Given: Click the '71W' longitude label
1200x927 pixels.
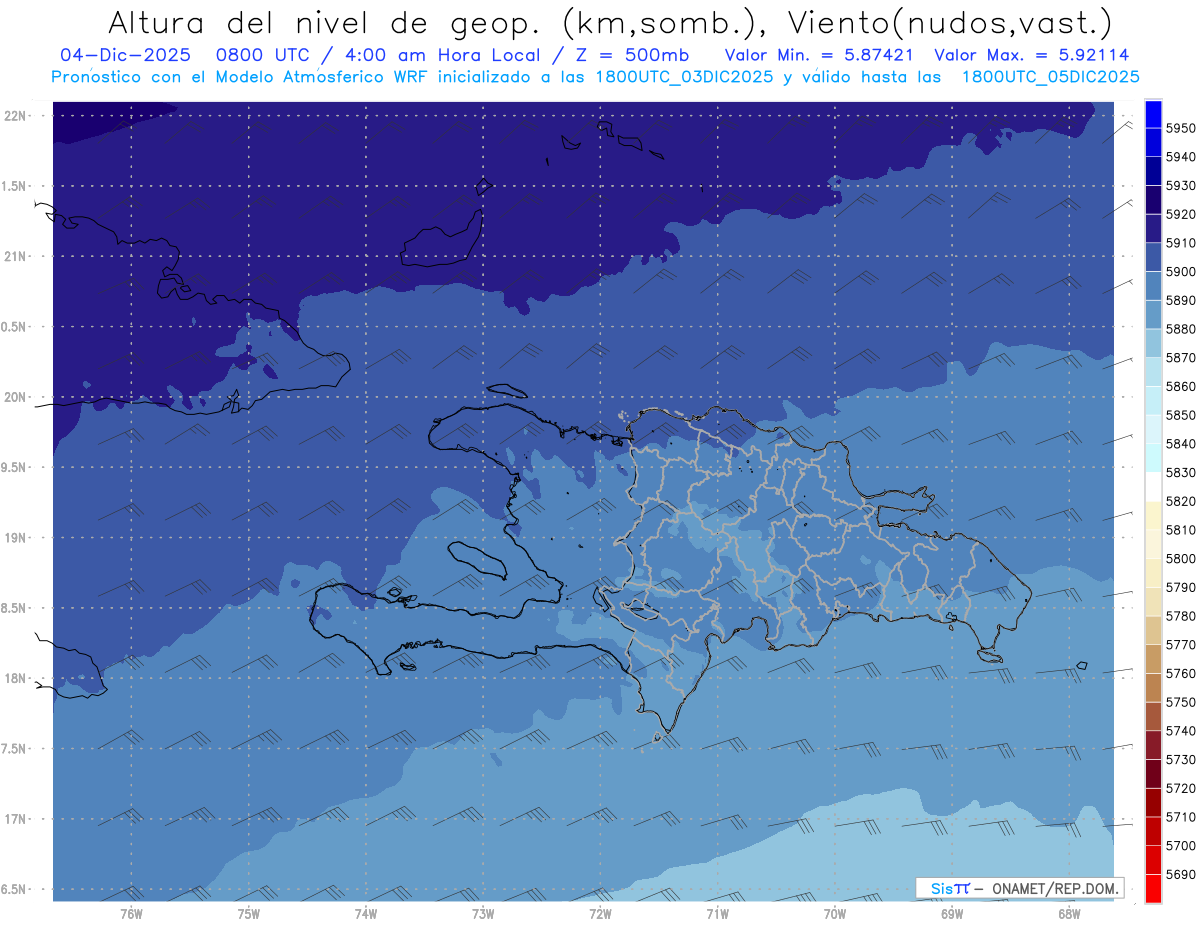Looking at the screenshot, I should 717,913.
